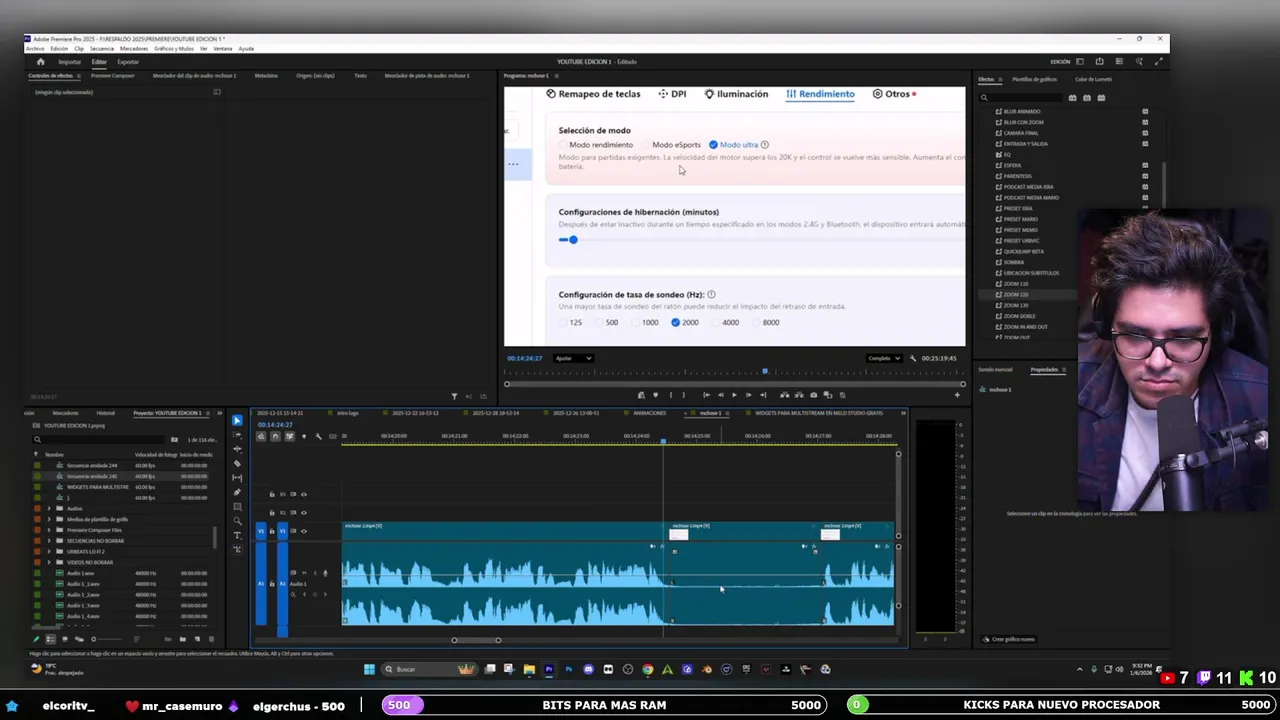The image size is (1280, 720).
Task: Open the program monitor button editor plus
Action: coord(957,395)
